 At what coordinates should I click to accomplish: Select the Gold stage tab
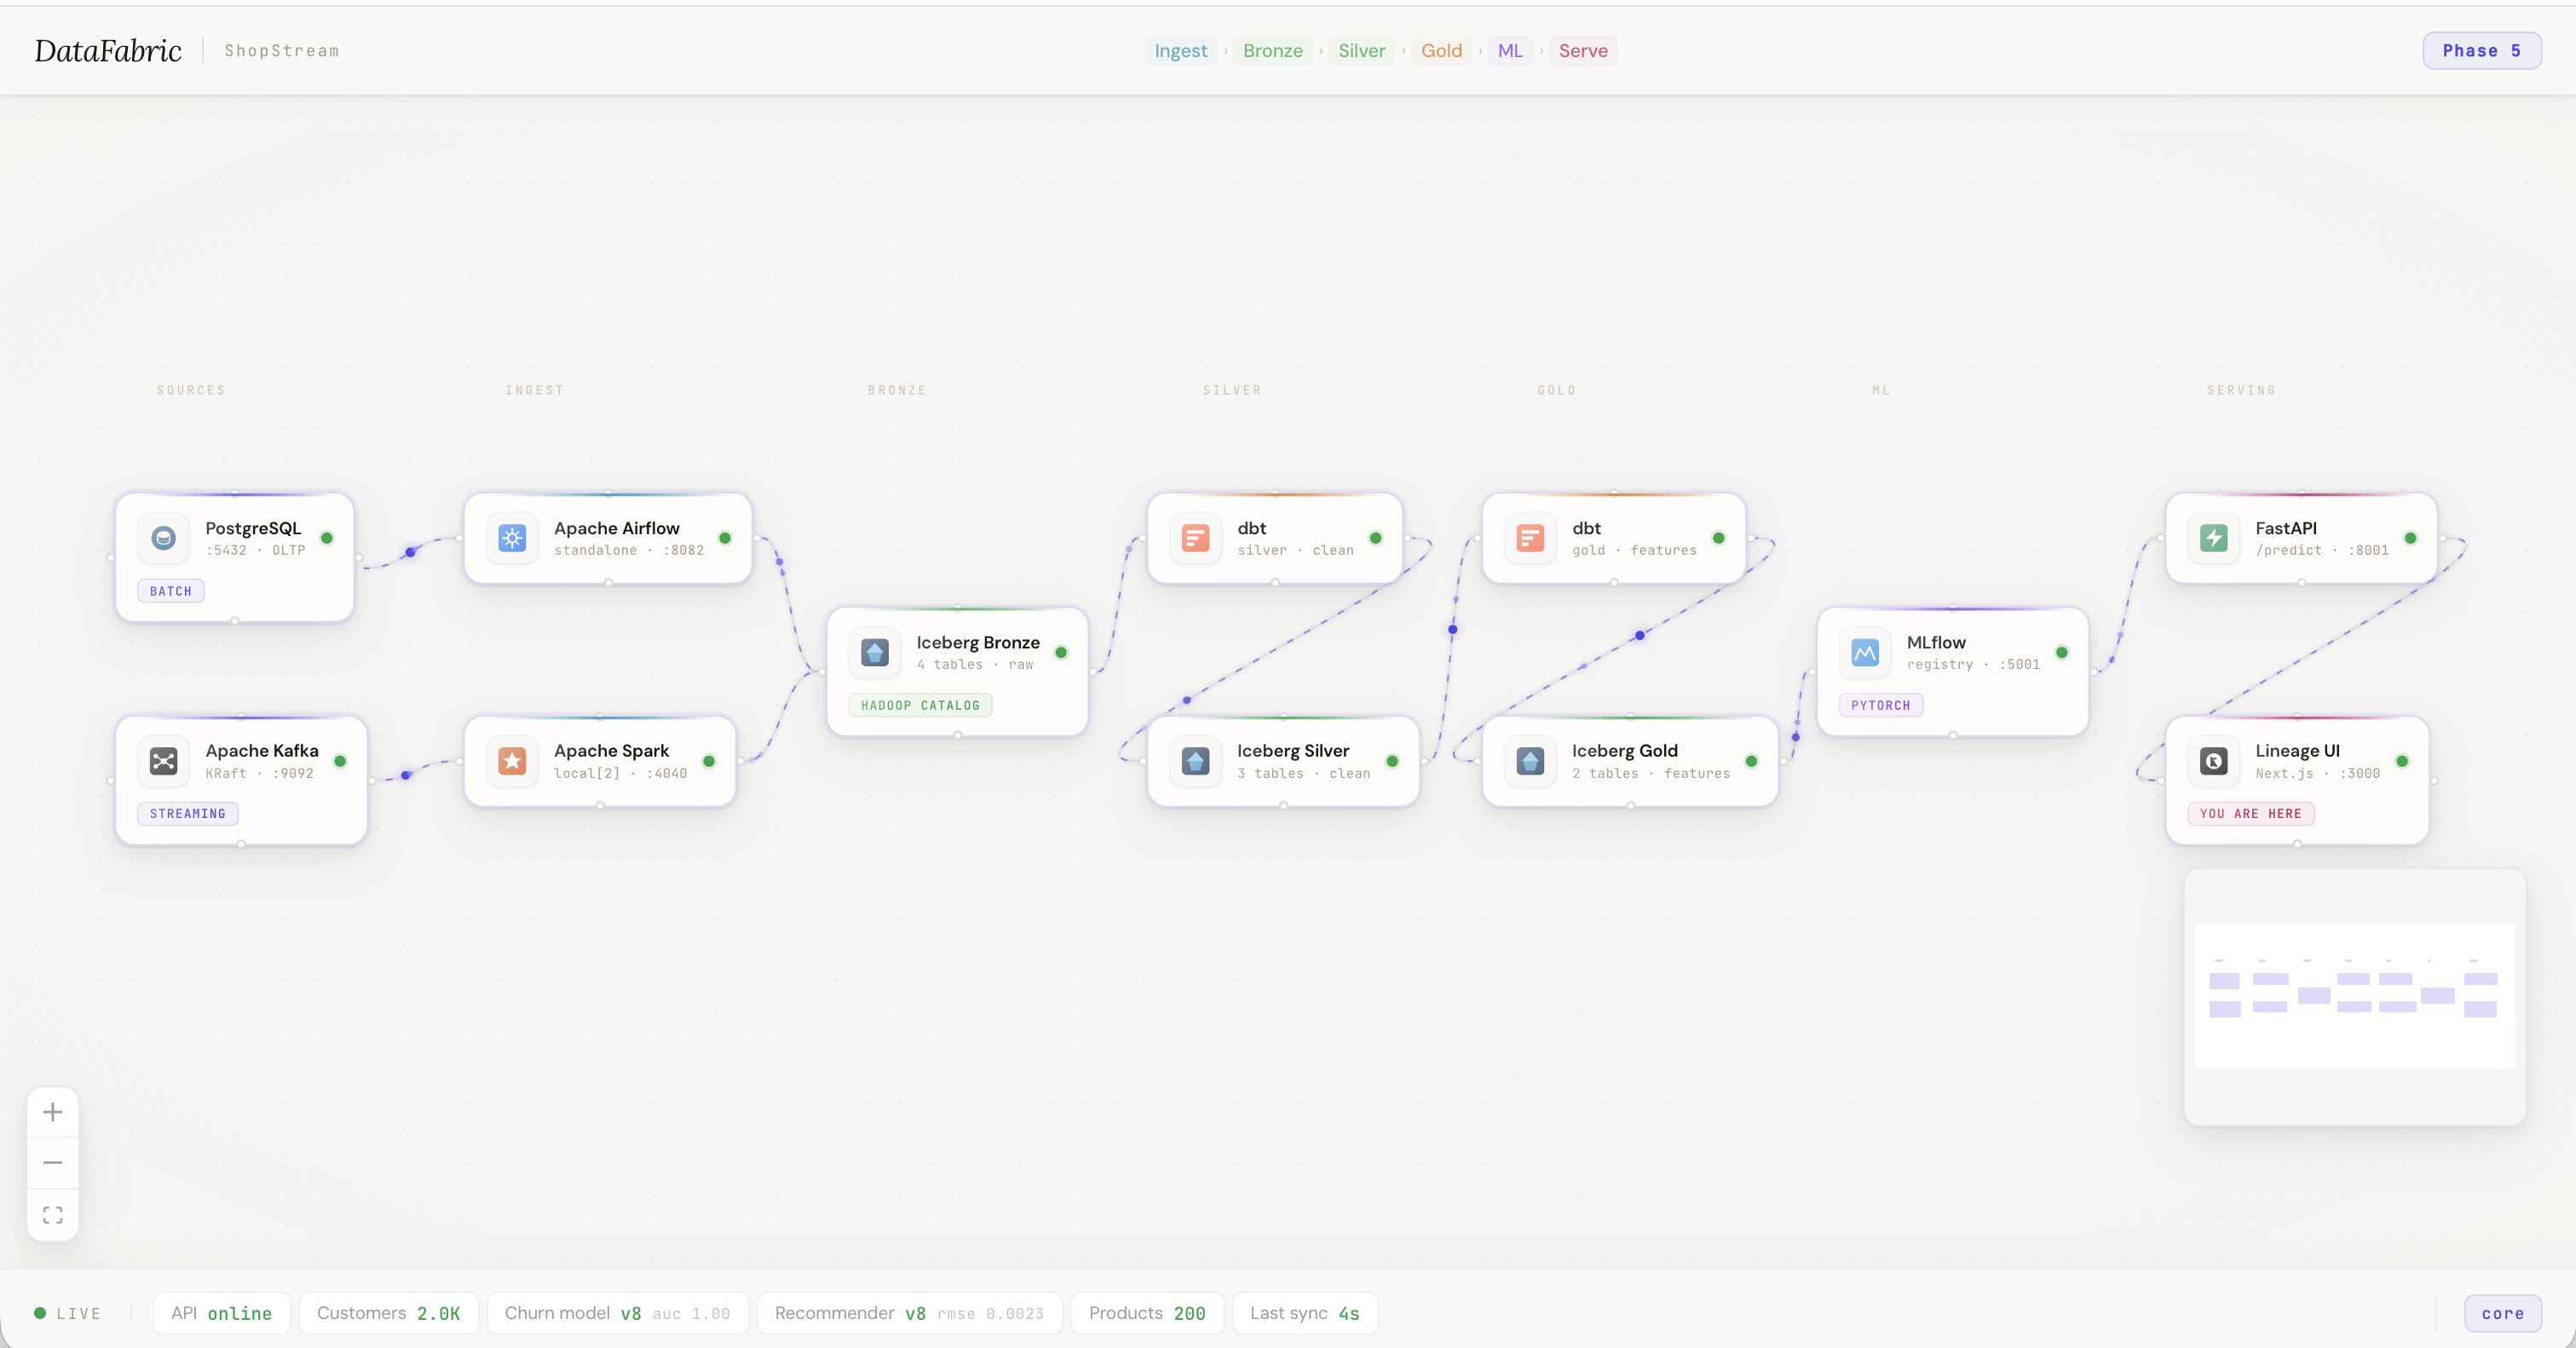[x=1440, y=51]
